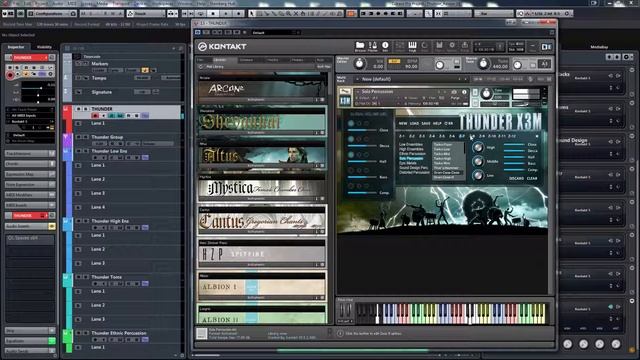640x360 pixels.
Task: Select the Epic Metals category
Action: 408,163
